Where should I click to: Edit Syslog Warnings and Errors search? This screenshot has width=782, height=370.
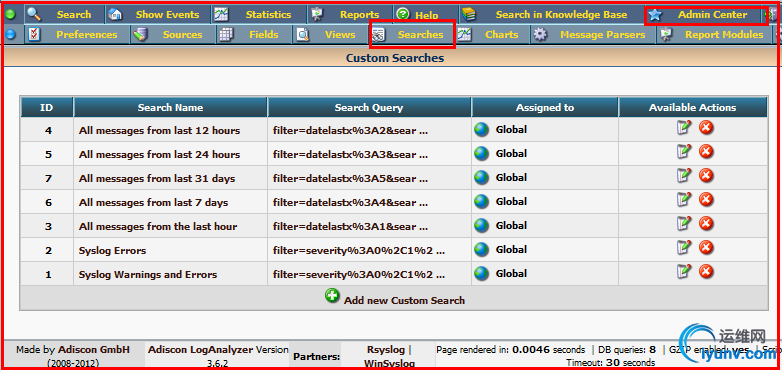tap(684, 272)
